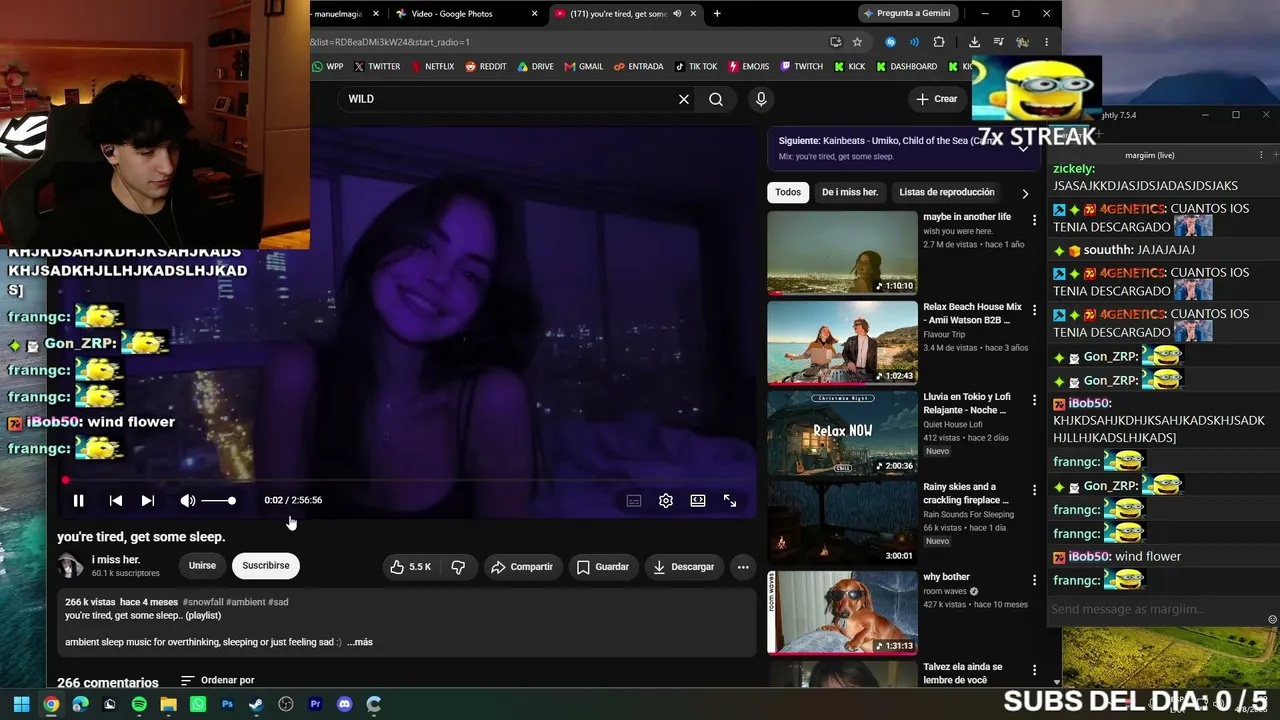Submit search with the magnifier icon
This screenshot has width=1280, height=720.
[716, 99]
